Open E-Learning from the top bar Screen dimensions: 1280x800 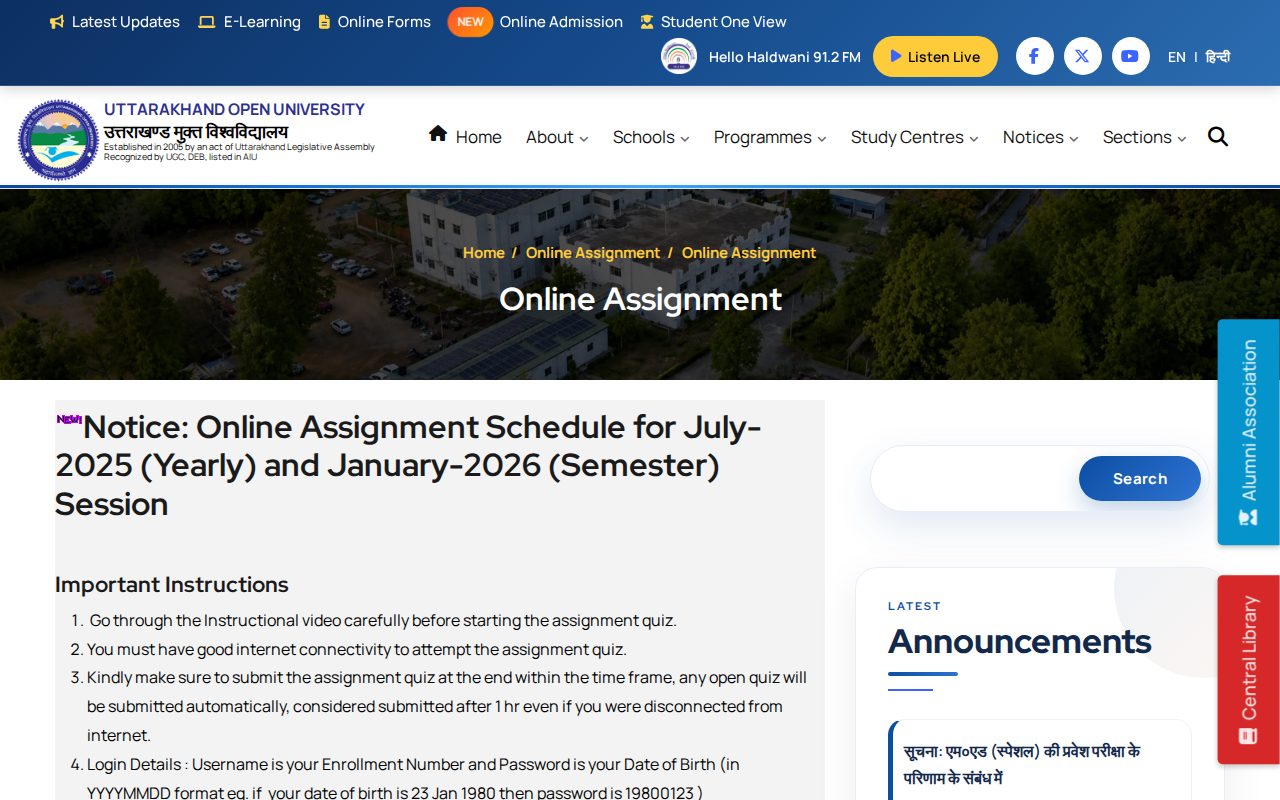point(262,22)
